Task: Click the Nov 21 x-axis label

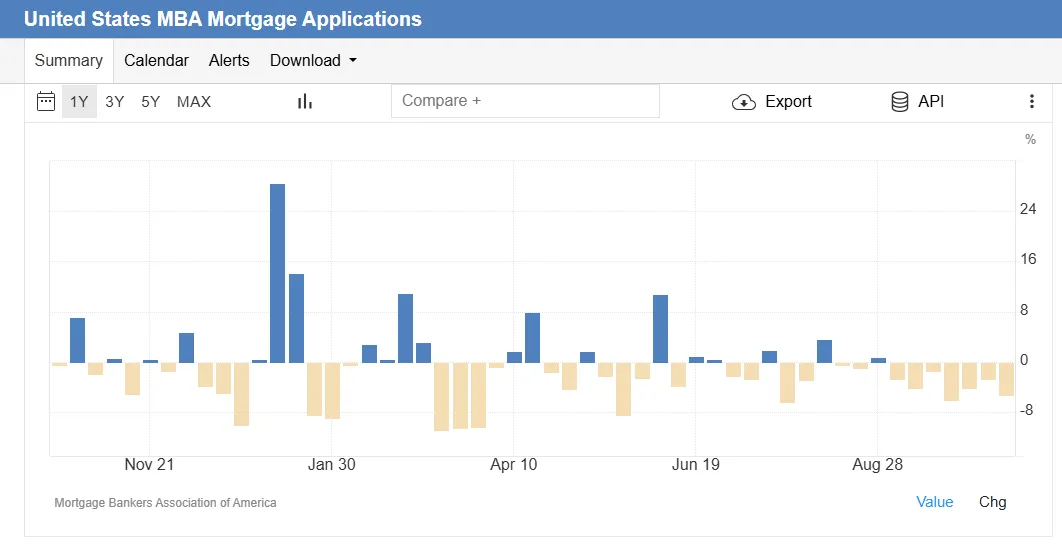Action: [149, 465]
